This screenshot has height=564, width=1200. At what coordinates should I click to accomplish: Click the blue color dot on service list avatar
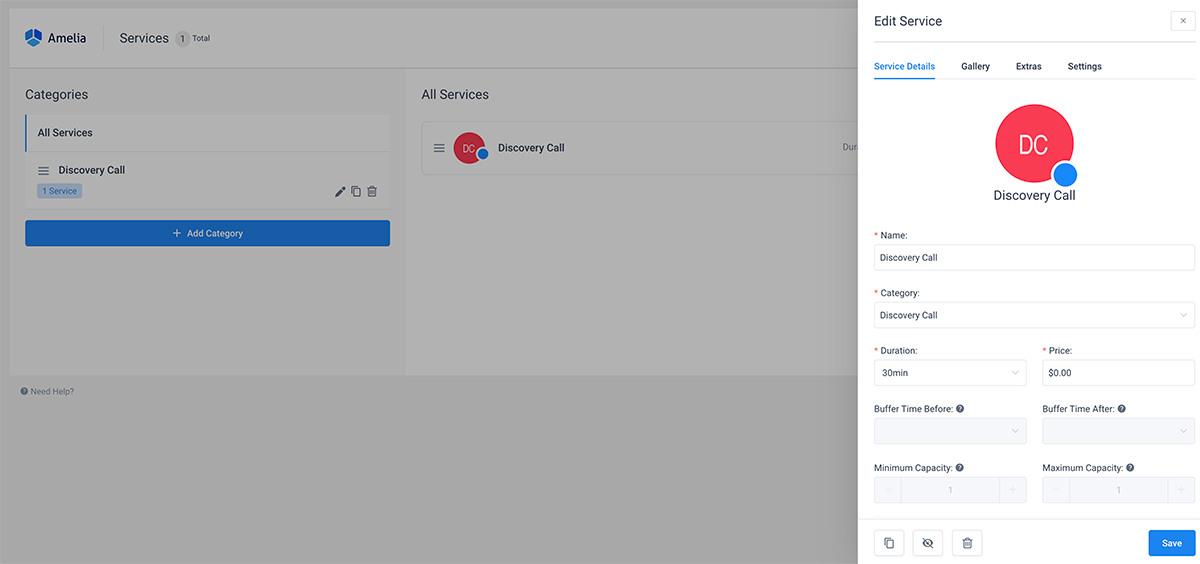482,155
